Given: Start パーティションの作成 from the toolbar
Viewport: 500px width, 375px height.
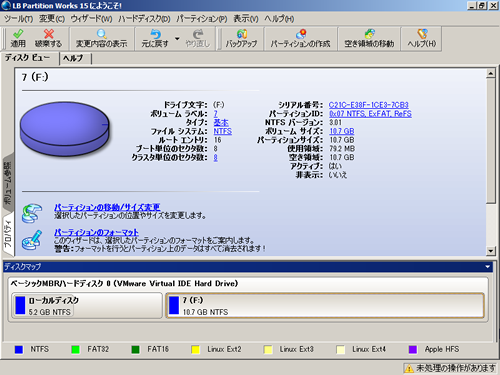Looking at the screenshot, I should click(x=300, y=39).
